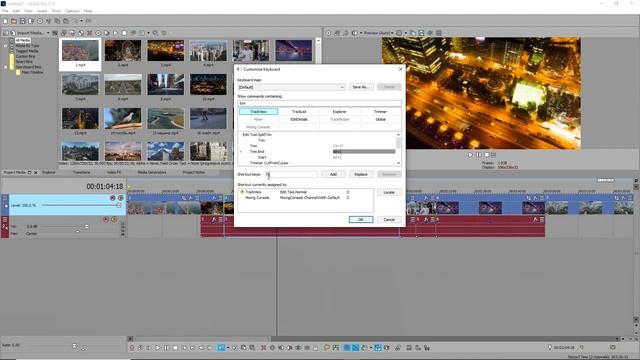Click Save As in Customize Keyboard
The width and height of the screenshot is (640, 360).
tap(361, 87)
